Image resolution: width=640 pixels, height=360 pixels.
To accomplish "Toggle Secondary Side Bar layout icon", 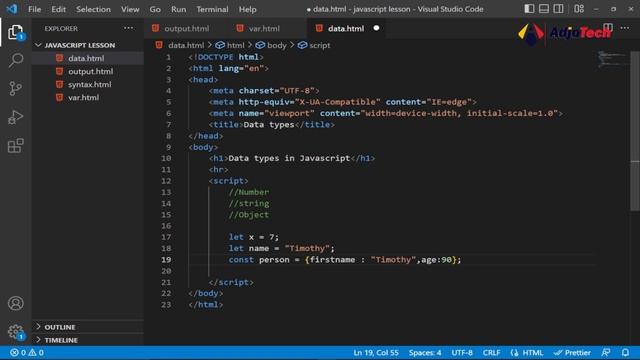I will (x=558, y=9).
